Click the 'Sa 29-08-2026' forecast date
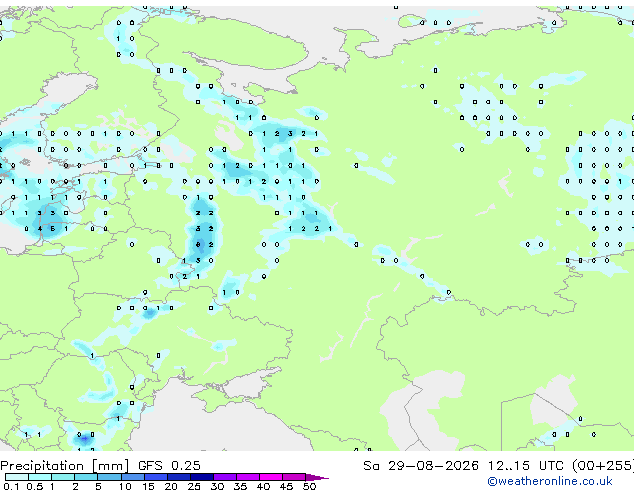The height and width of the screenshot is (490, 634). [x=421, y=465]
